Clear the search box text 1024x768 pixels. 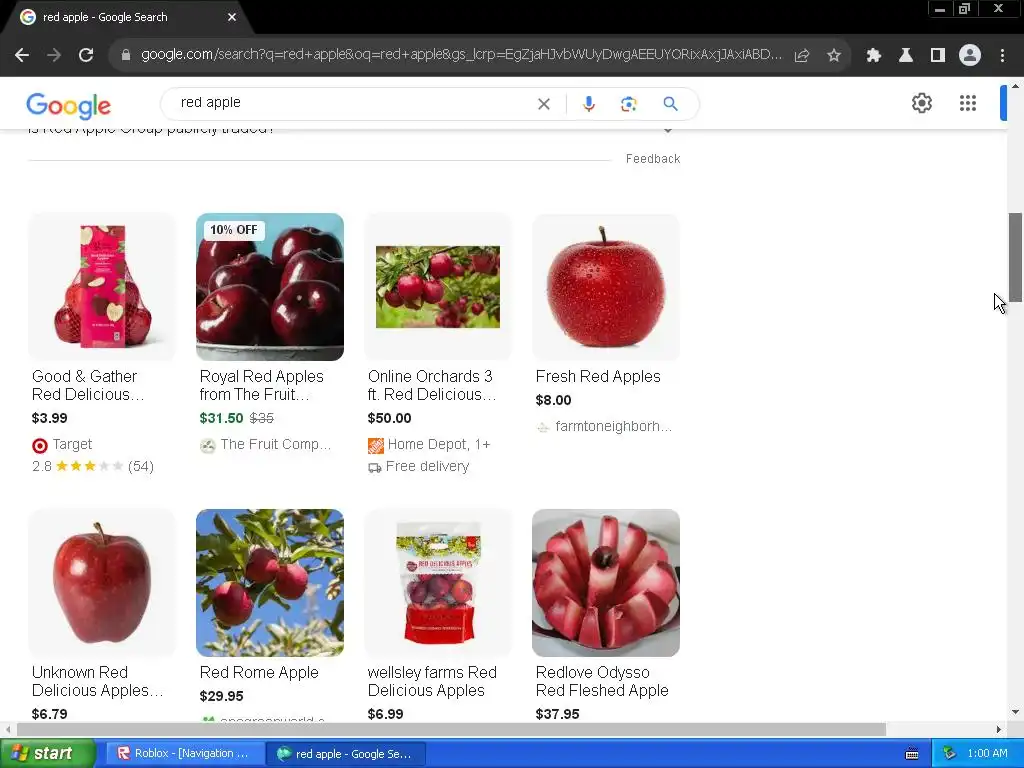click(543, 104)
